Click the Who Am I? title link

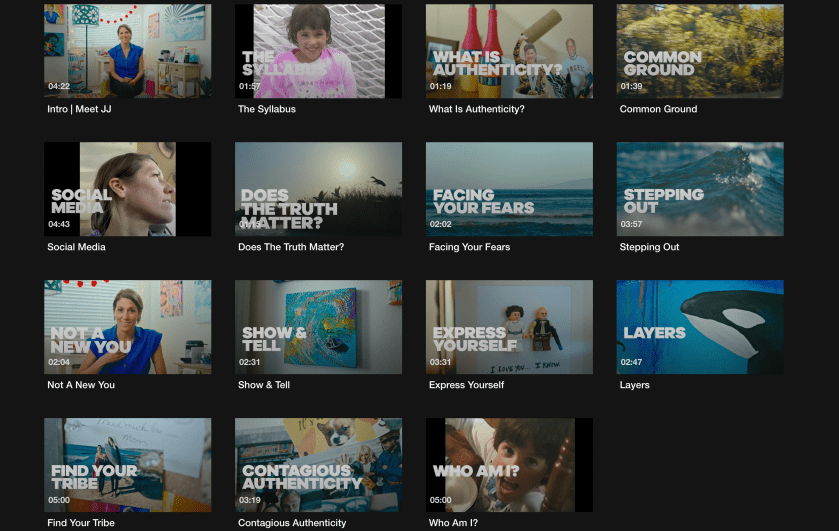455,523
